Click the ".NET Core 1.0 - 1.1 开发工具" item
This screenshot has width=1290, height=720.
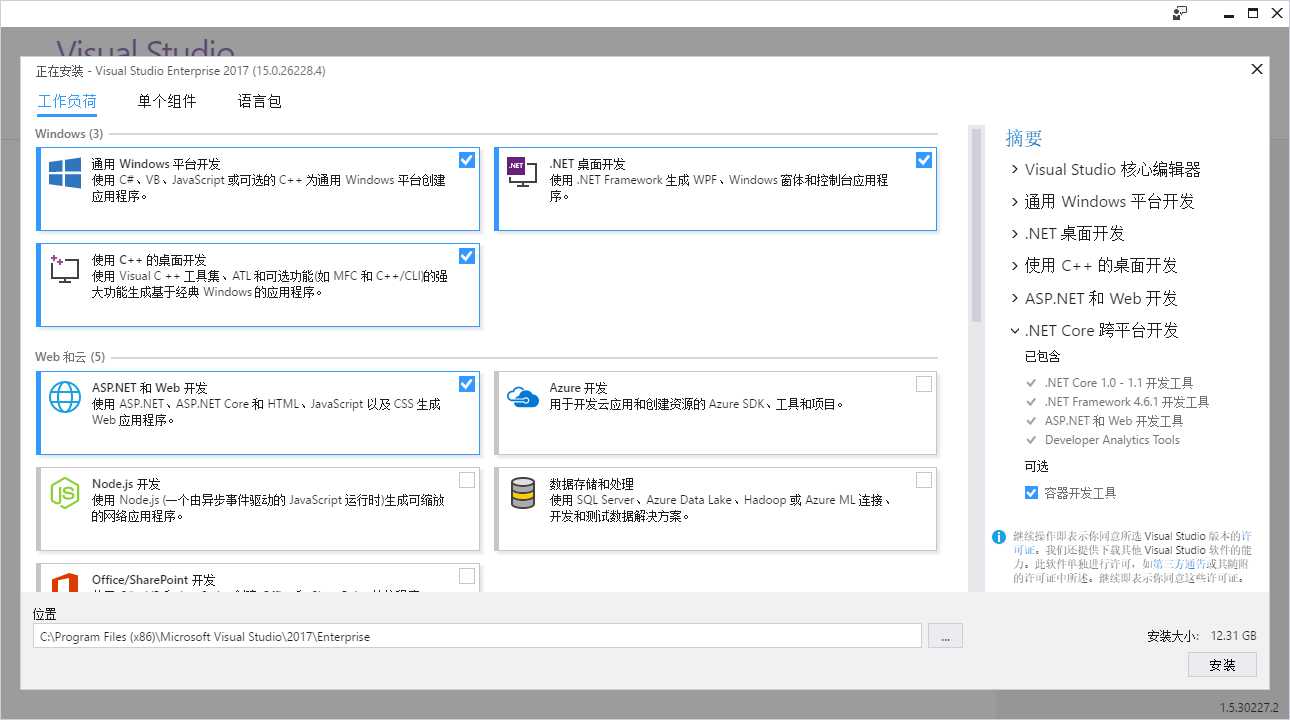point(1119,383)
